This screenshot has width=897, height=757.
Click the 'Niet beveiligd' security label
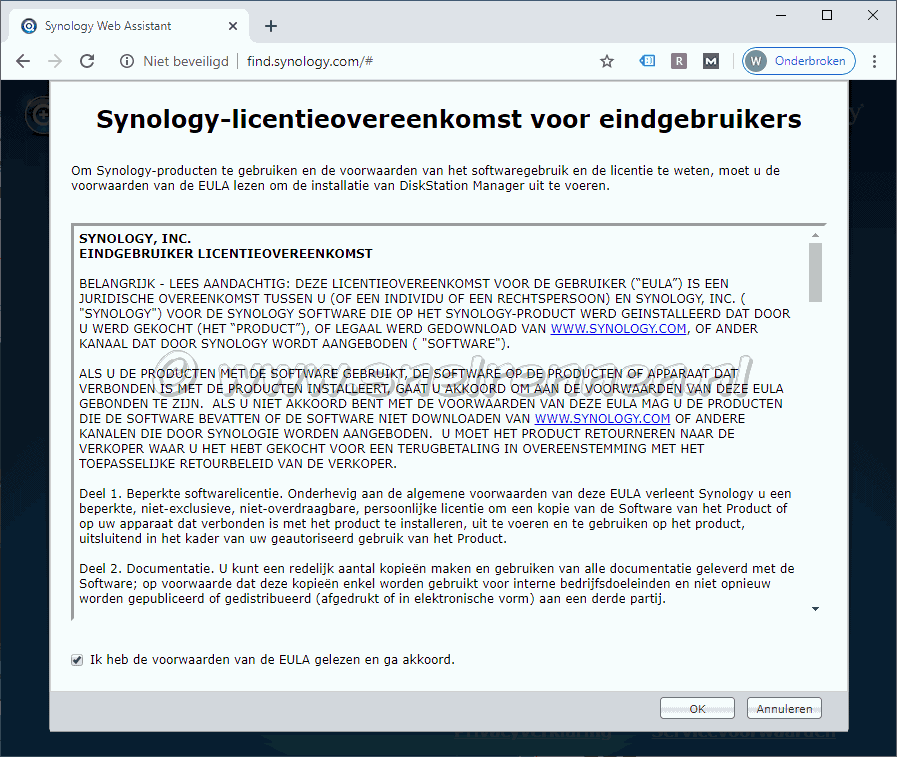[x=186, y=61]
